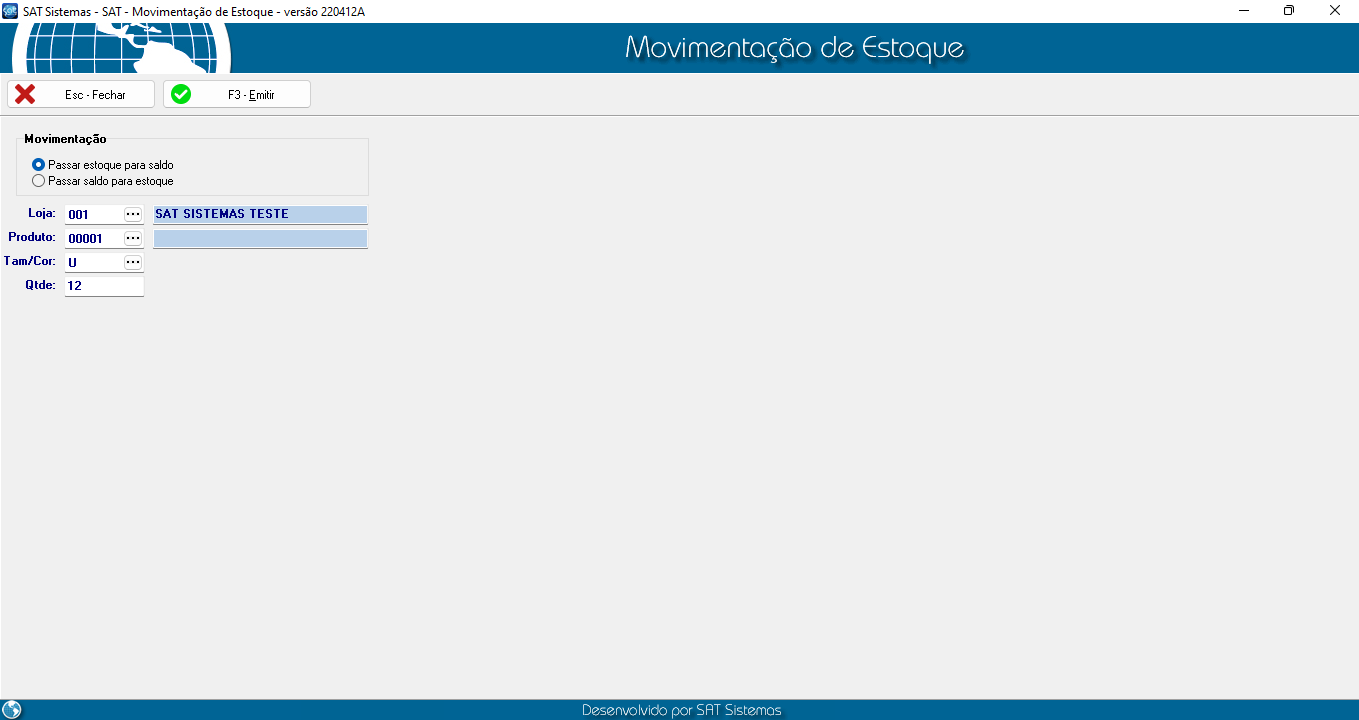1359x720 pixels.
Task: Select "Passar estoque para saldo" option
Action: 39,165
